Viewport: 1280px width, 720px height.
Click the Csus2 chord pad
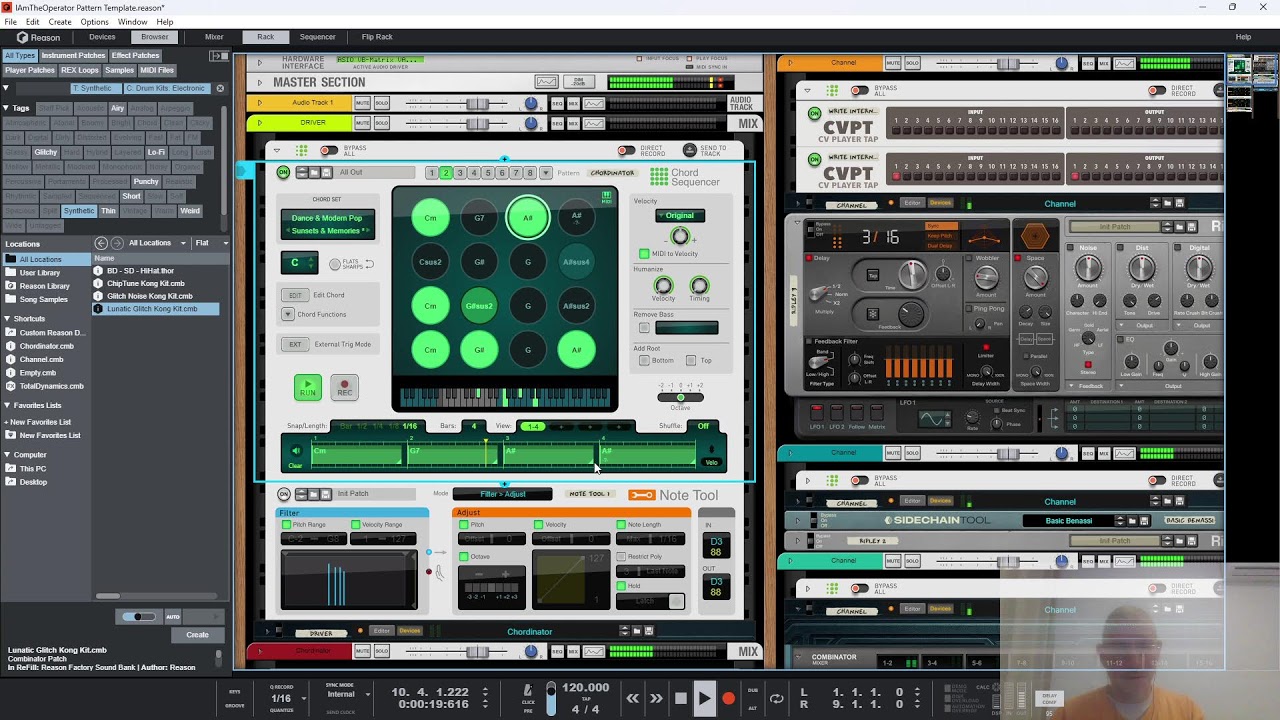[430, 262]
